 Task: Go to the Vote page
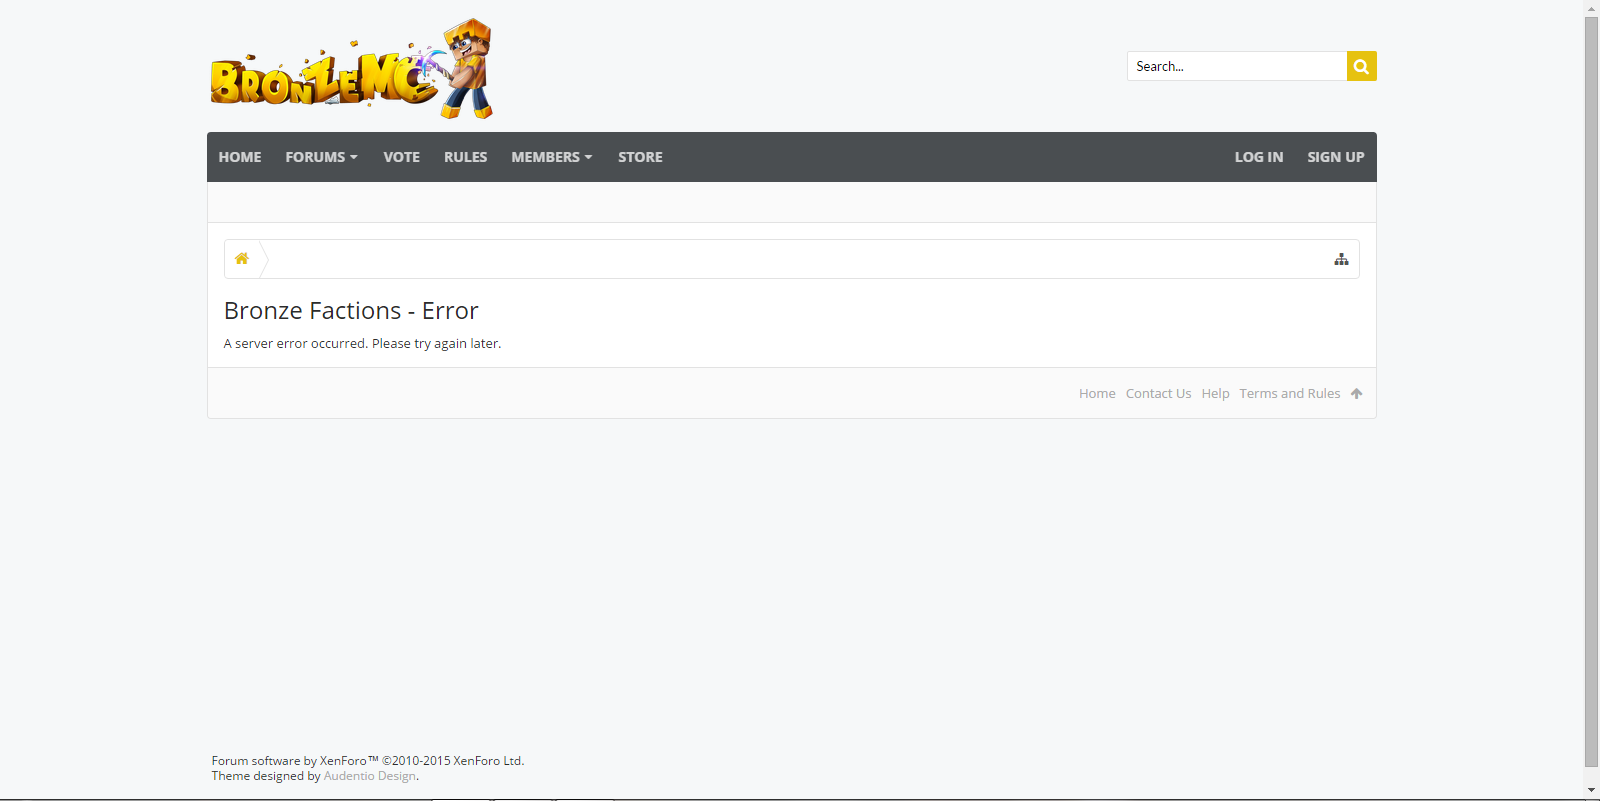pyautogui.click(x=401, y=157)
